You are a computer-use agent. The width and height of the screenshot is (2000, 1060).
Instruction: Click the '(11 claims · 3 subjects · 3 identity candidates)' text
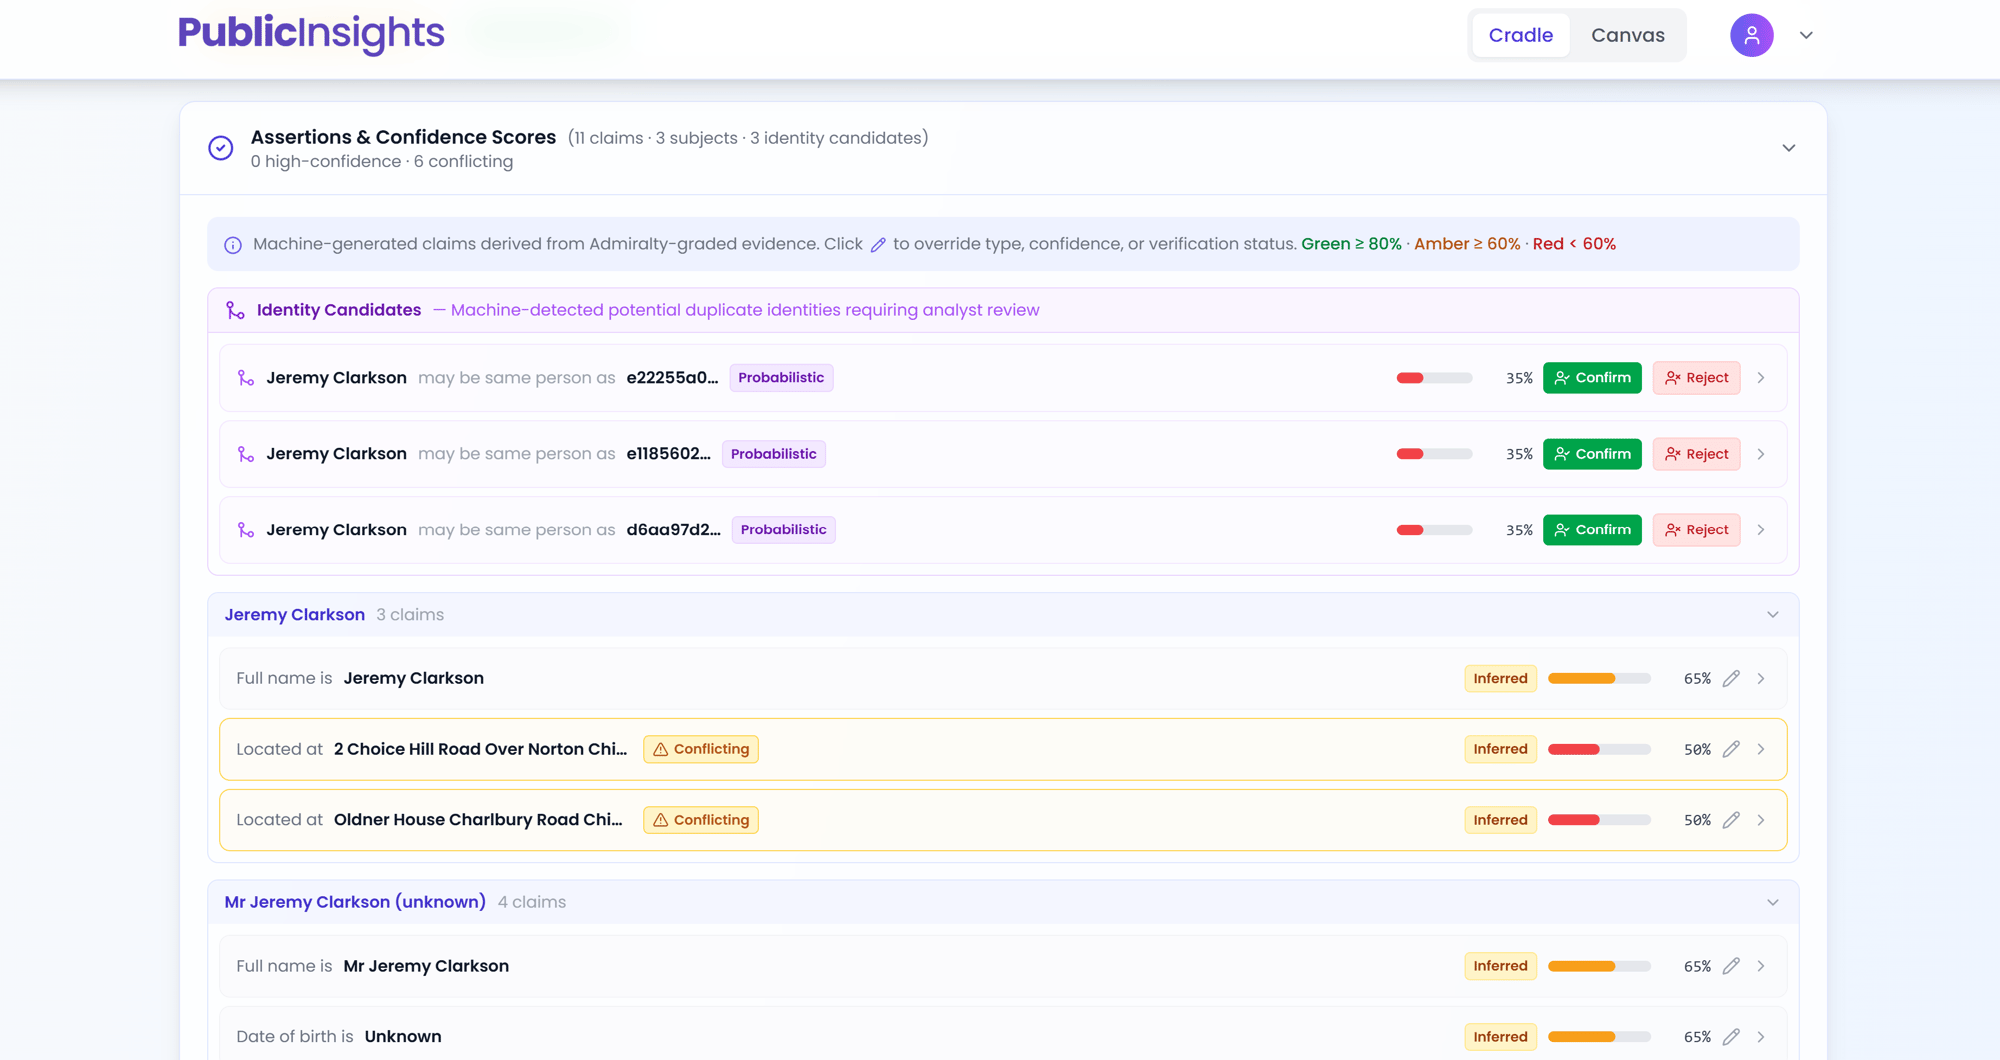[748, 138]
